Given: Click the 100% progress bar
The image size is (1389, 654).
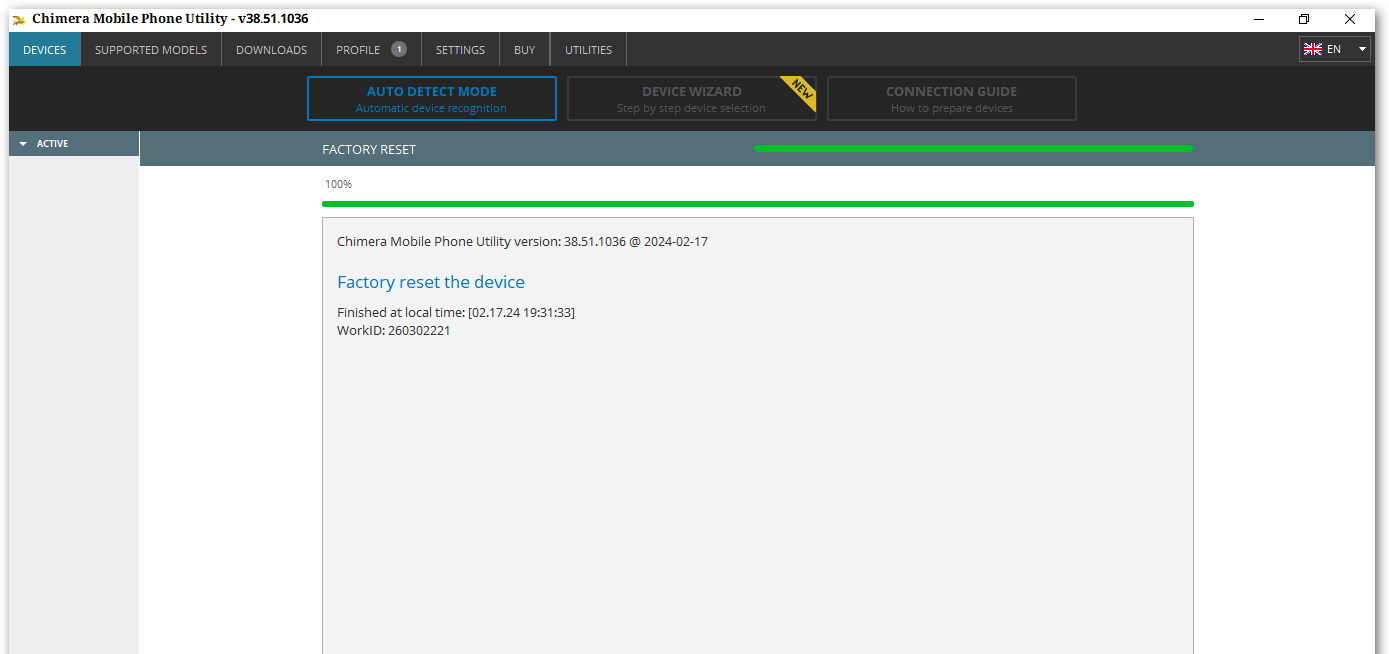Looking at the screenshot, I should (x=758, y=204).
